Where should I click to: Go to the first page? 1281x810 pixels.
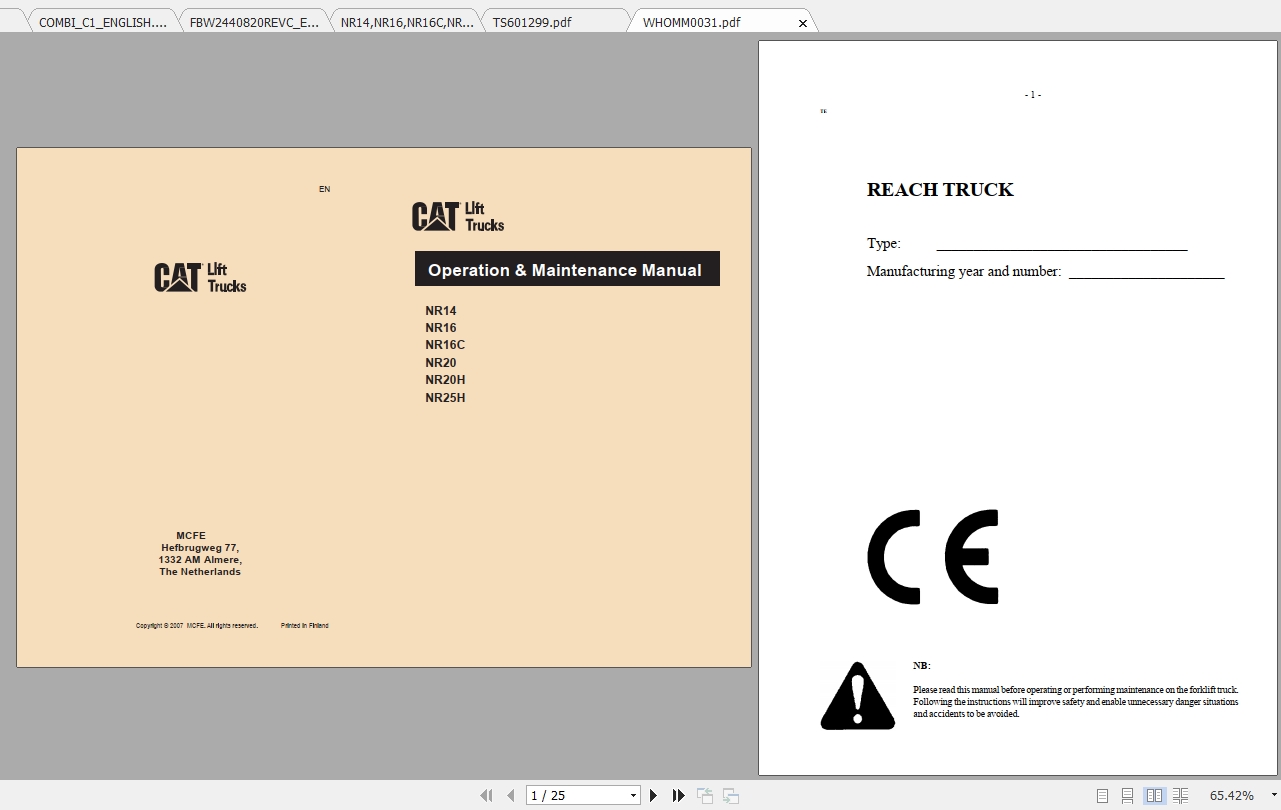[x=486, y=796]
